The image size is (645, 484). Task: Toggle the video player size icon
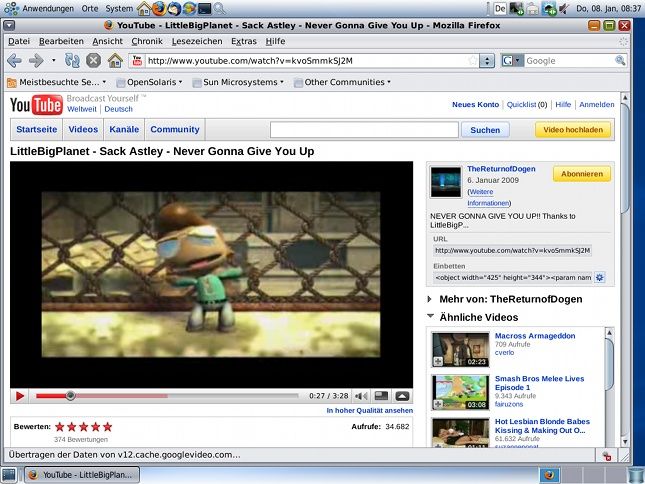[381, 396]
